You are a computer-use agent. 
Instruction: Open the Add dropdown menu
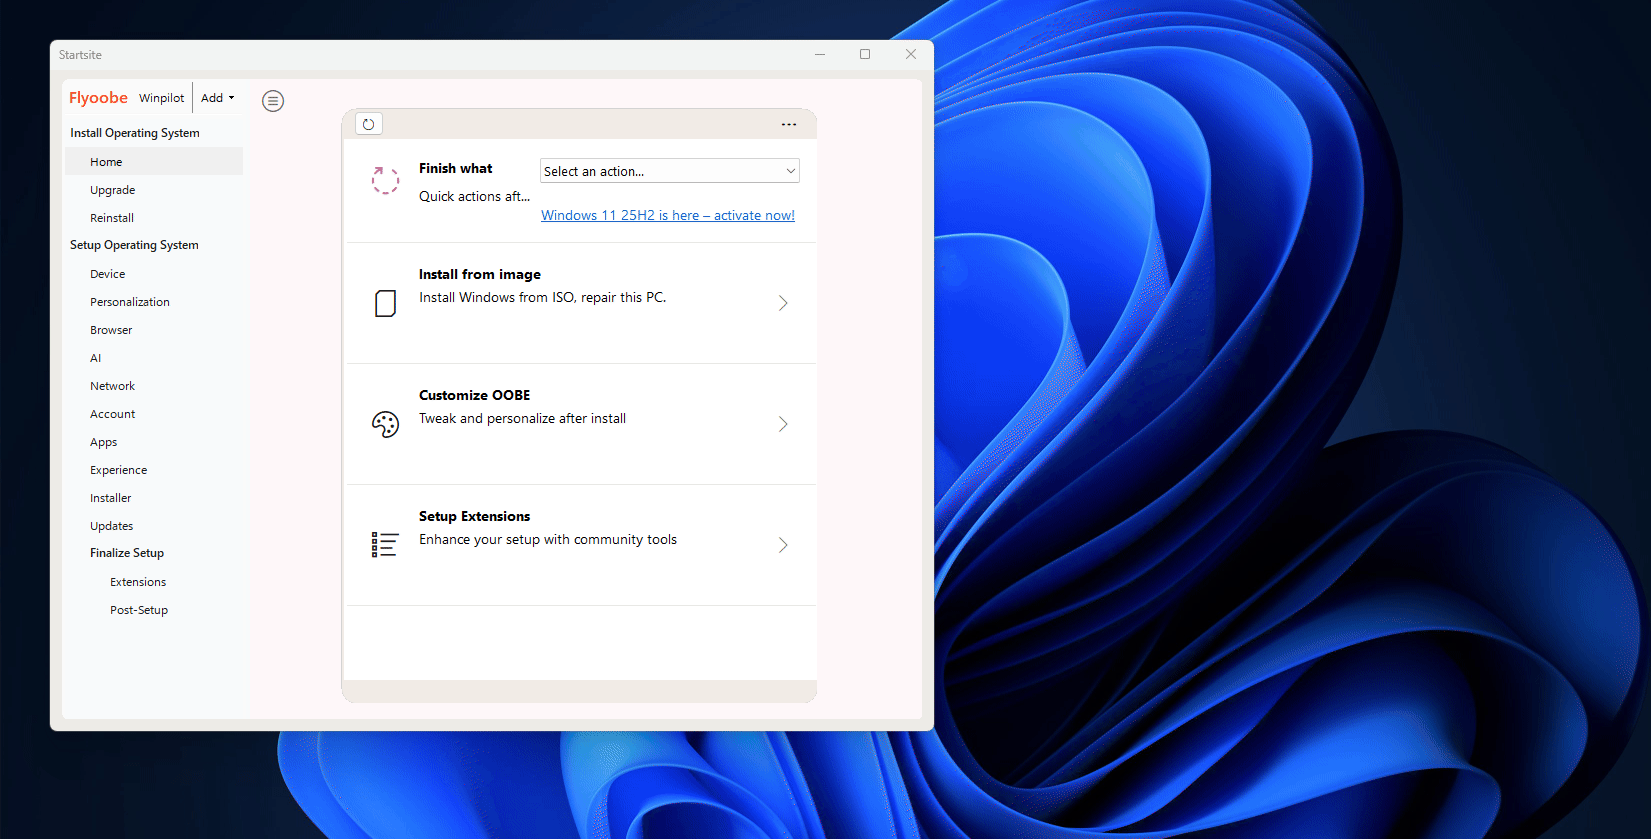pos(217,98)
